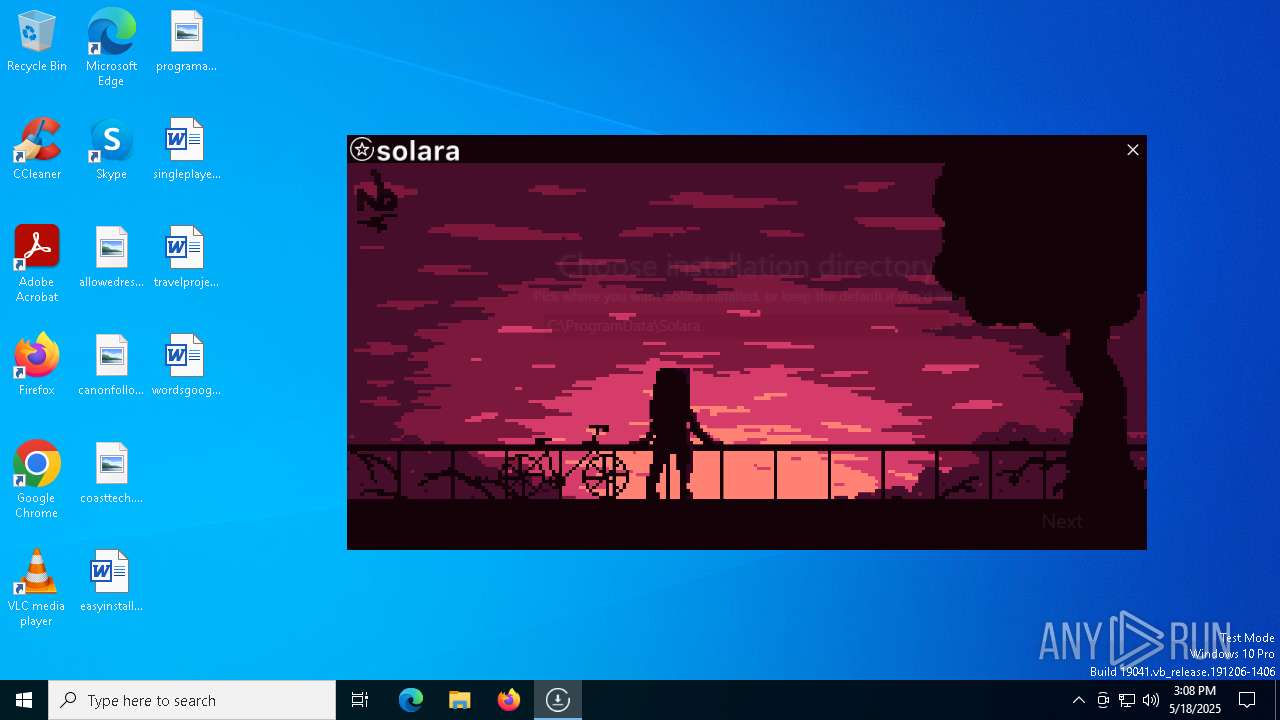Open the Action Center notifications icon
The image size is (1280, 720).
1248,700
